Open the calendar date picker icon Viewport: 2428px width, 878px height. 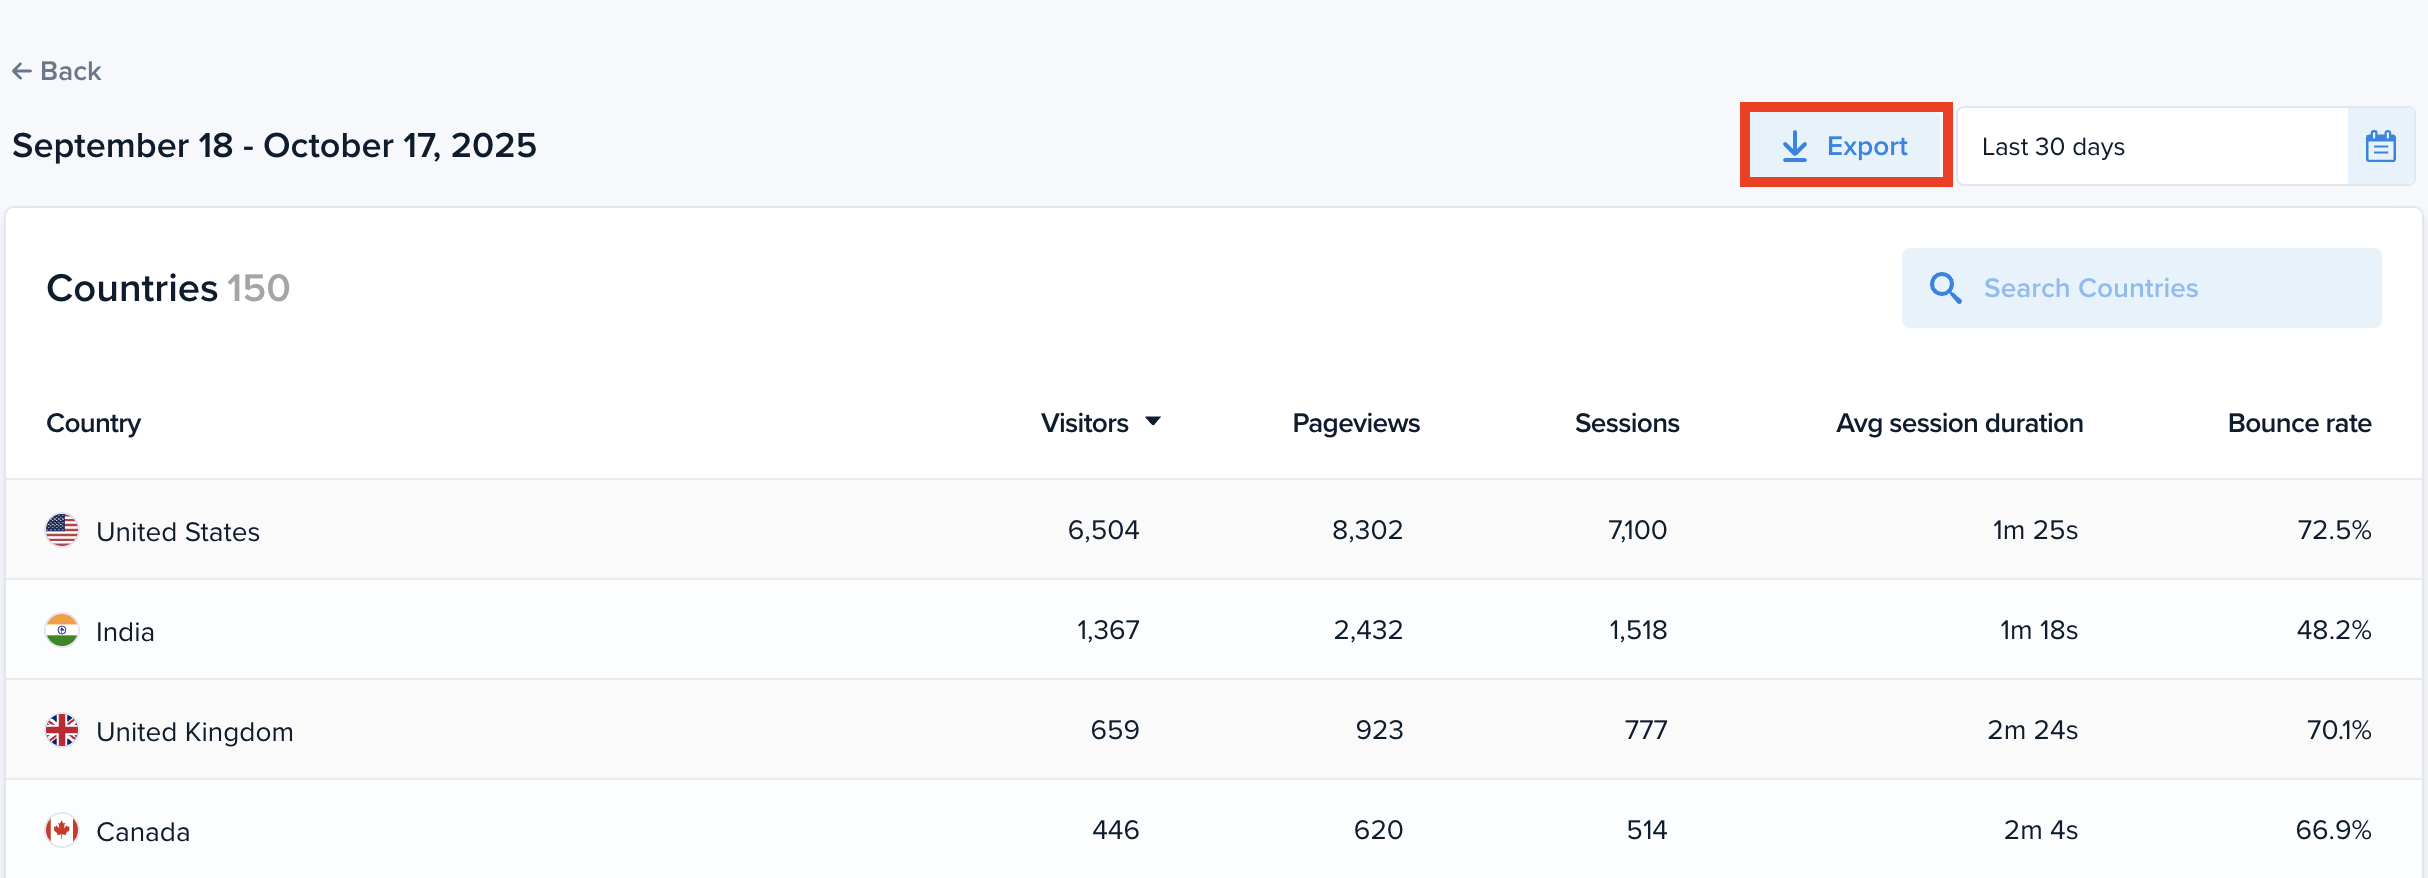tap(2380, 147)
